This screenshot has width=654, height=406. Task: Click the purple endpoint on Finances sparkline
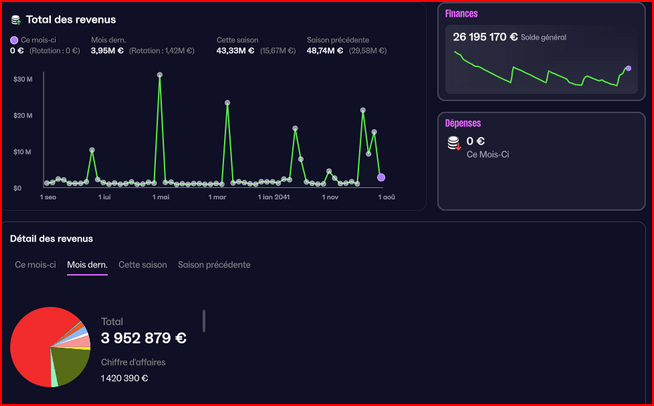click(x=628, y=69)
